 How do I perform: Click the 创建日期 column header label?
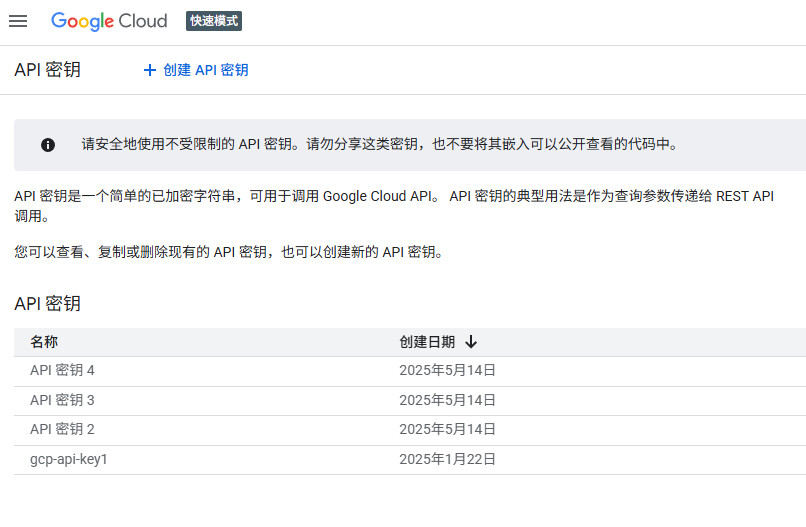point(427,342)
